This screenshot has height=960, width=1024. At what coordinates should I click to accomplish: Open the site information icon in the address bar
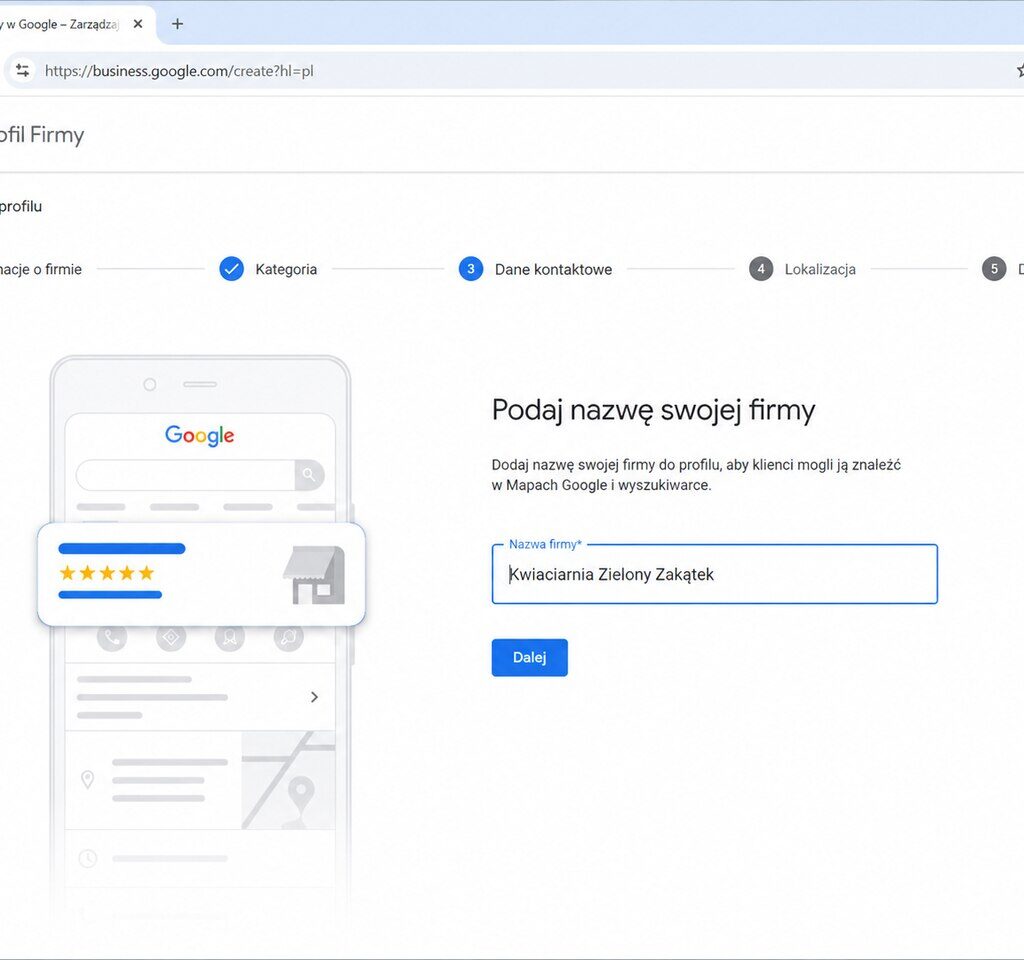pos(23,71)
